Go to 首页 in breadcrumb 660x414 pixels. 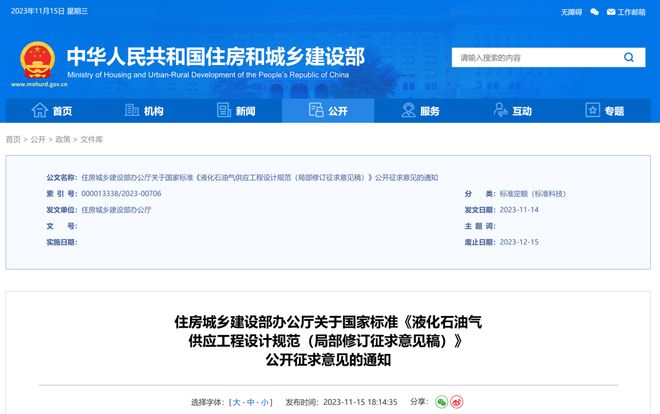click(13, 139)
